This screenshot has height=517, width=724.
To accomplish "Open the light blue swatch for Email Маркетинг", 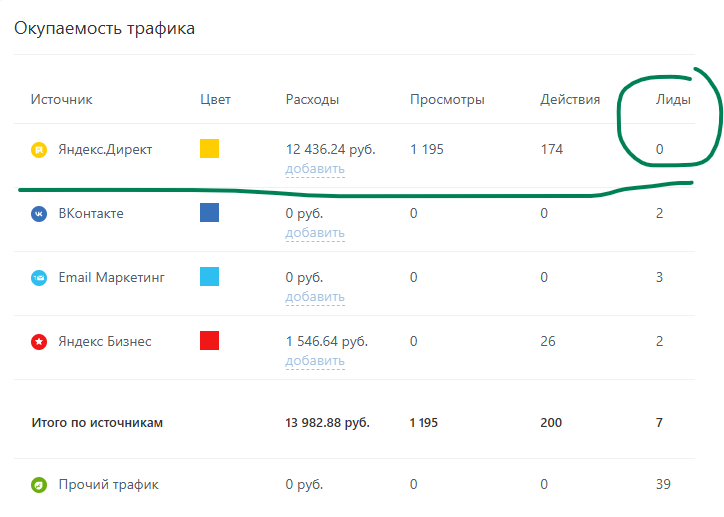I will (209, 277).
